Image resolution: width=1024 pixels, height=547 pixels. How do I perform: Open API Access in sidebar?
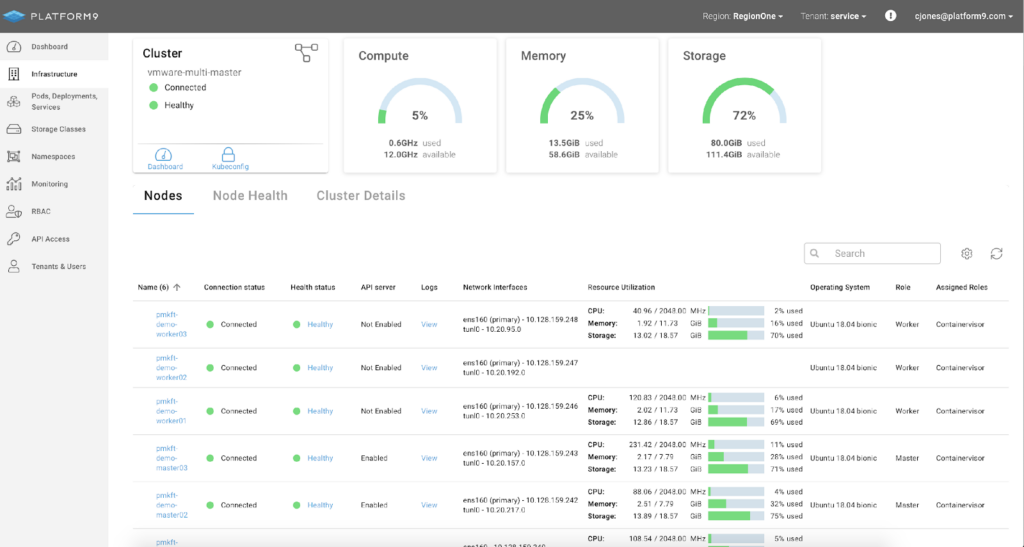click(50, 239)
